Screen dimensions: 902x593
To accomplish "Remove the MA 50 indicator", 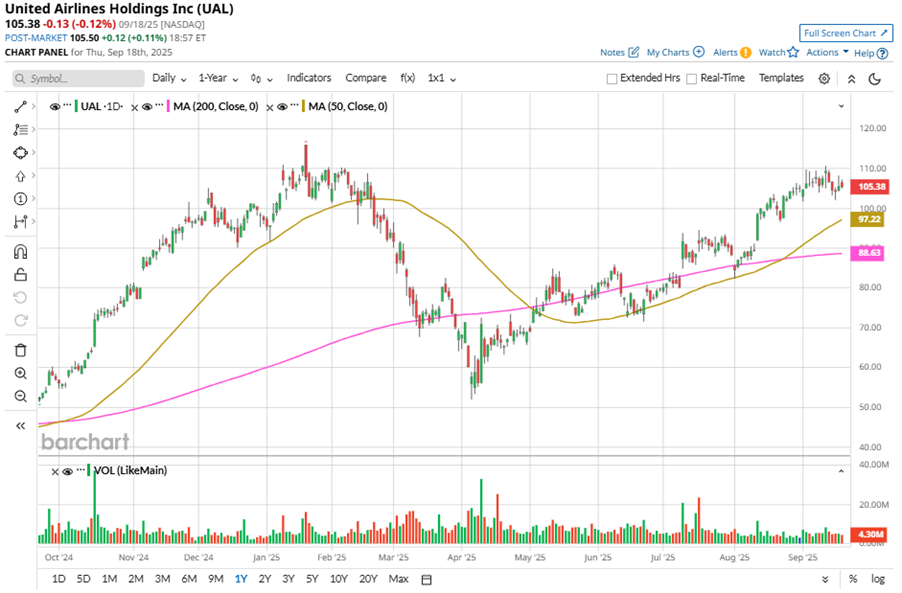I will pyautogui.click(x=270, y=108).
